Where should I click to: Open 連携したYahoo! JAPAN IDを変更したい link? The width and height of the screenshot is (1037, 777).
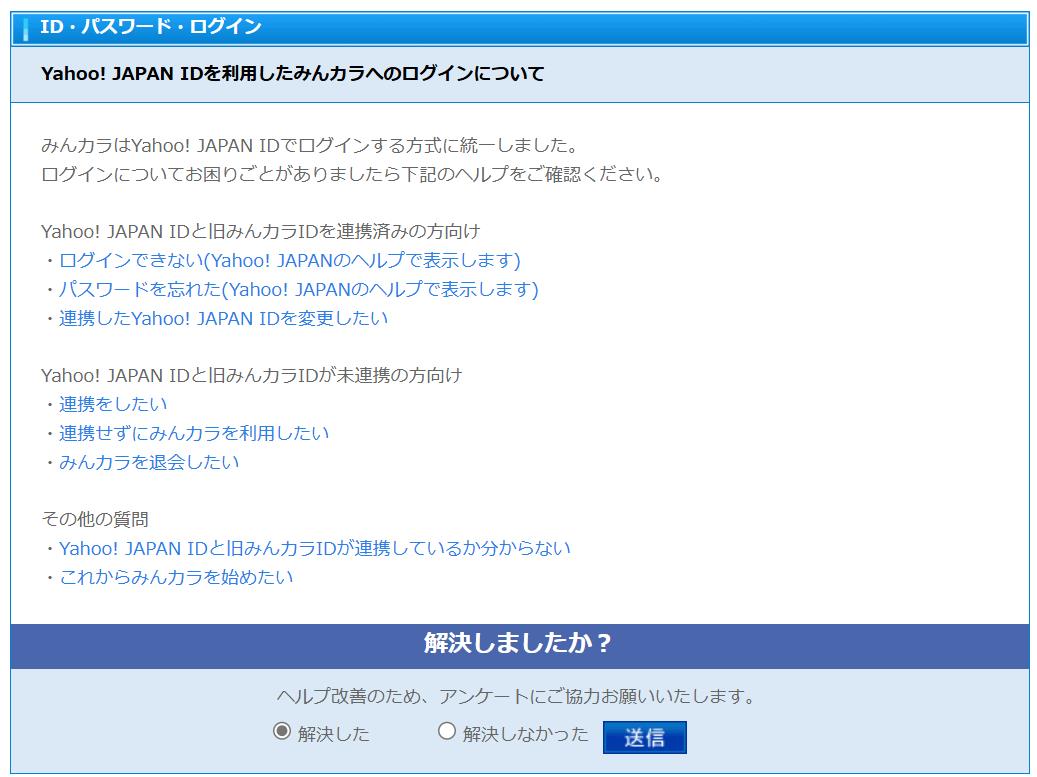pos(224,319)
